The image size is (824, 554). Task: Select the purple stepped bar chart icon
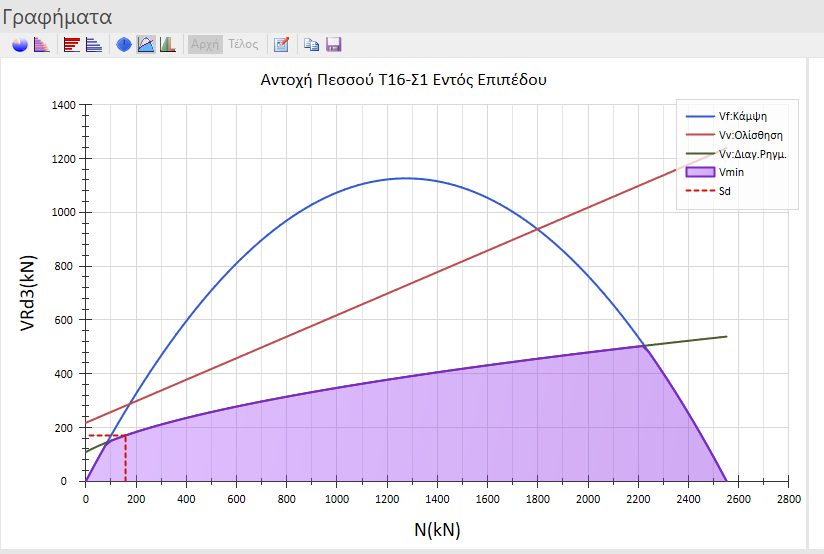point(41,45)
